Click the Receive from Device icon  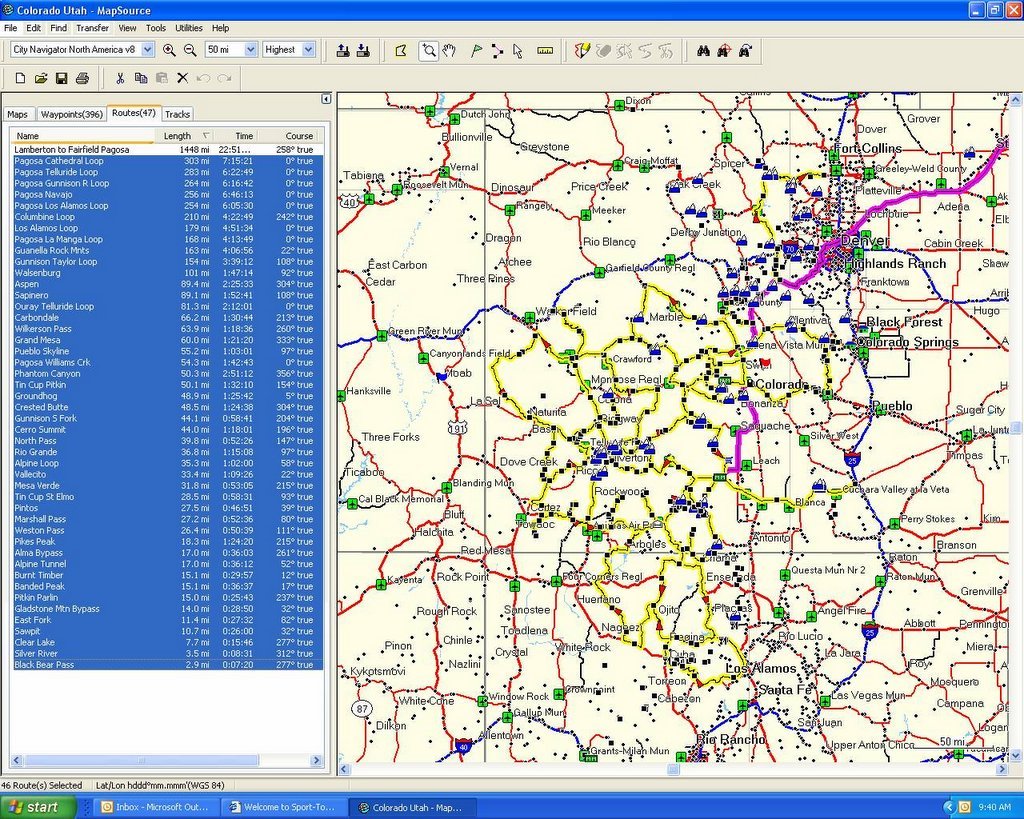pyautogui.click(x=364, y=50)
